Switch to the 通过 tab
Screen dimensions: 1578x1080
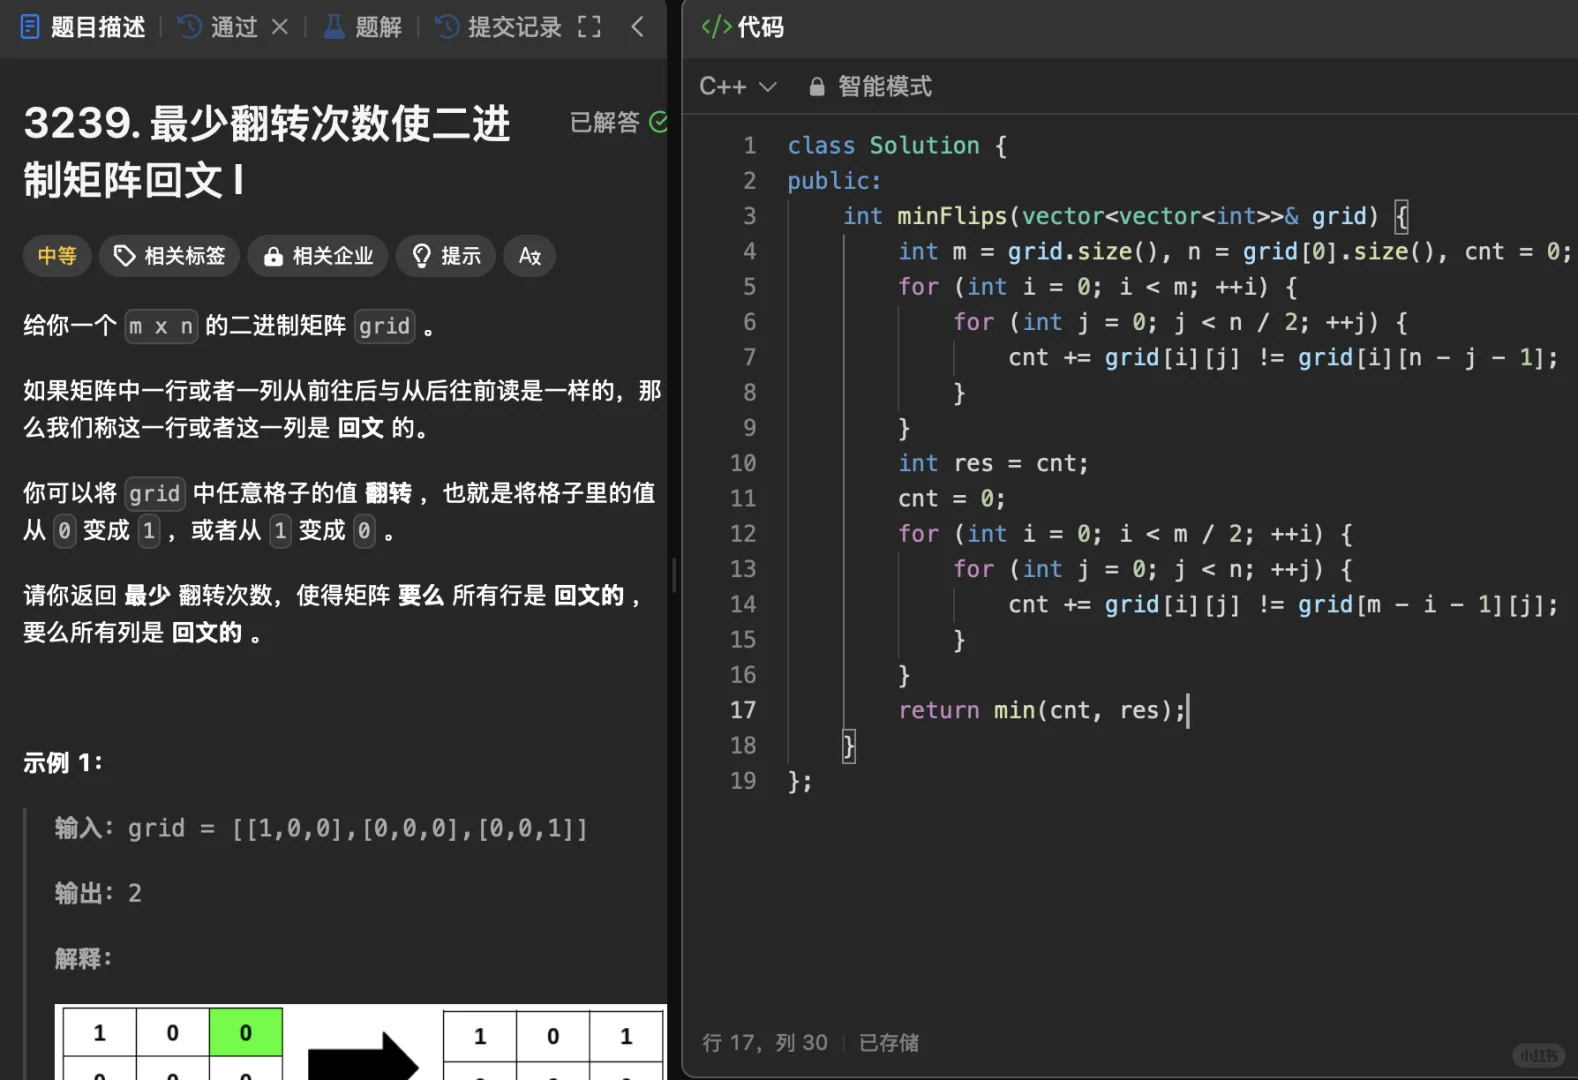click(219, 27)
